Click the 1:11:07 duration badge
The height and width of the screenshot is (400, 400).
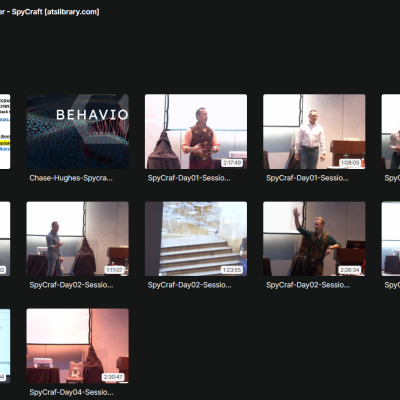114,270
